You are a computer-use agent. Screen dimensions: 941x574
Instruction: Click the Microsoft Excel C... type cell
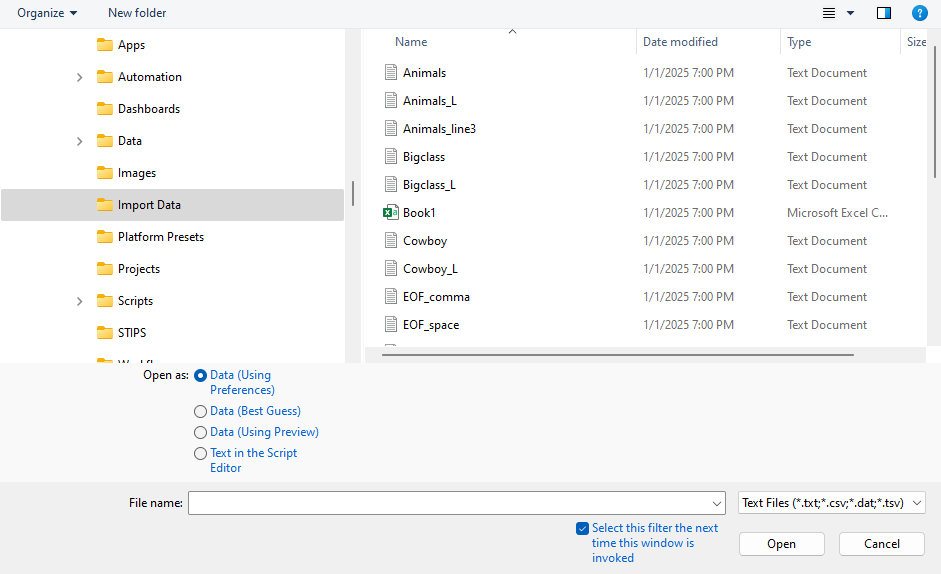(x=837, y=213)
